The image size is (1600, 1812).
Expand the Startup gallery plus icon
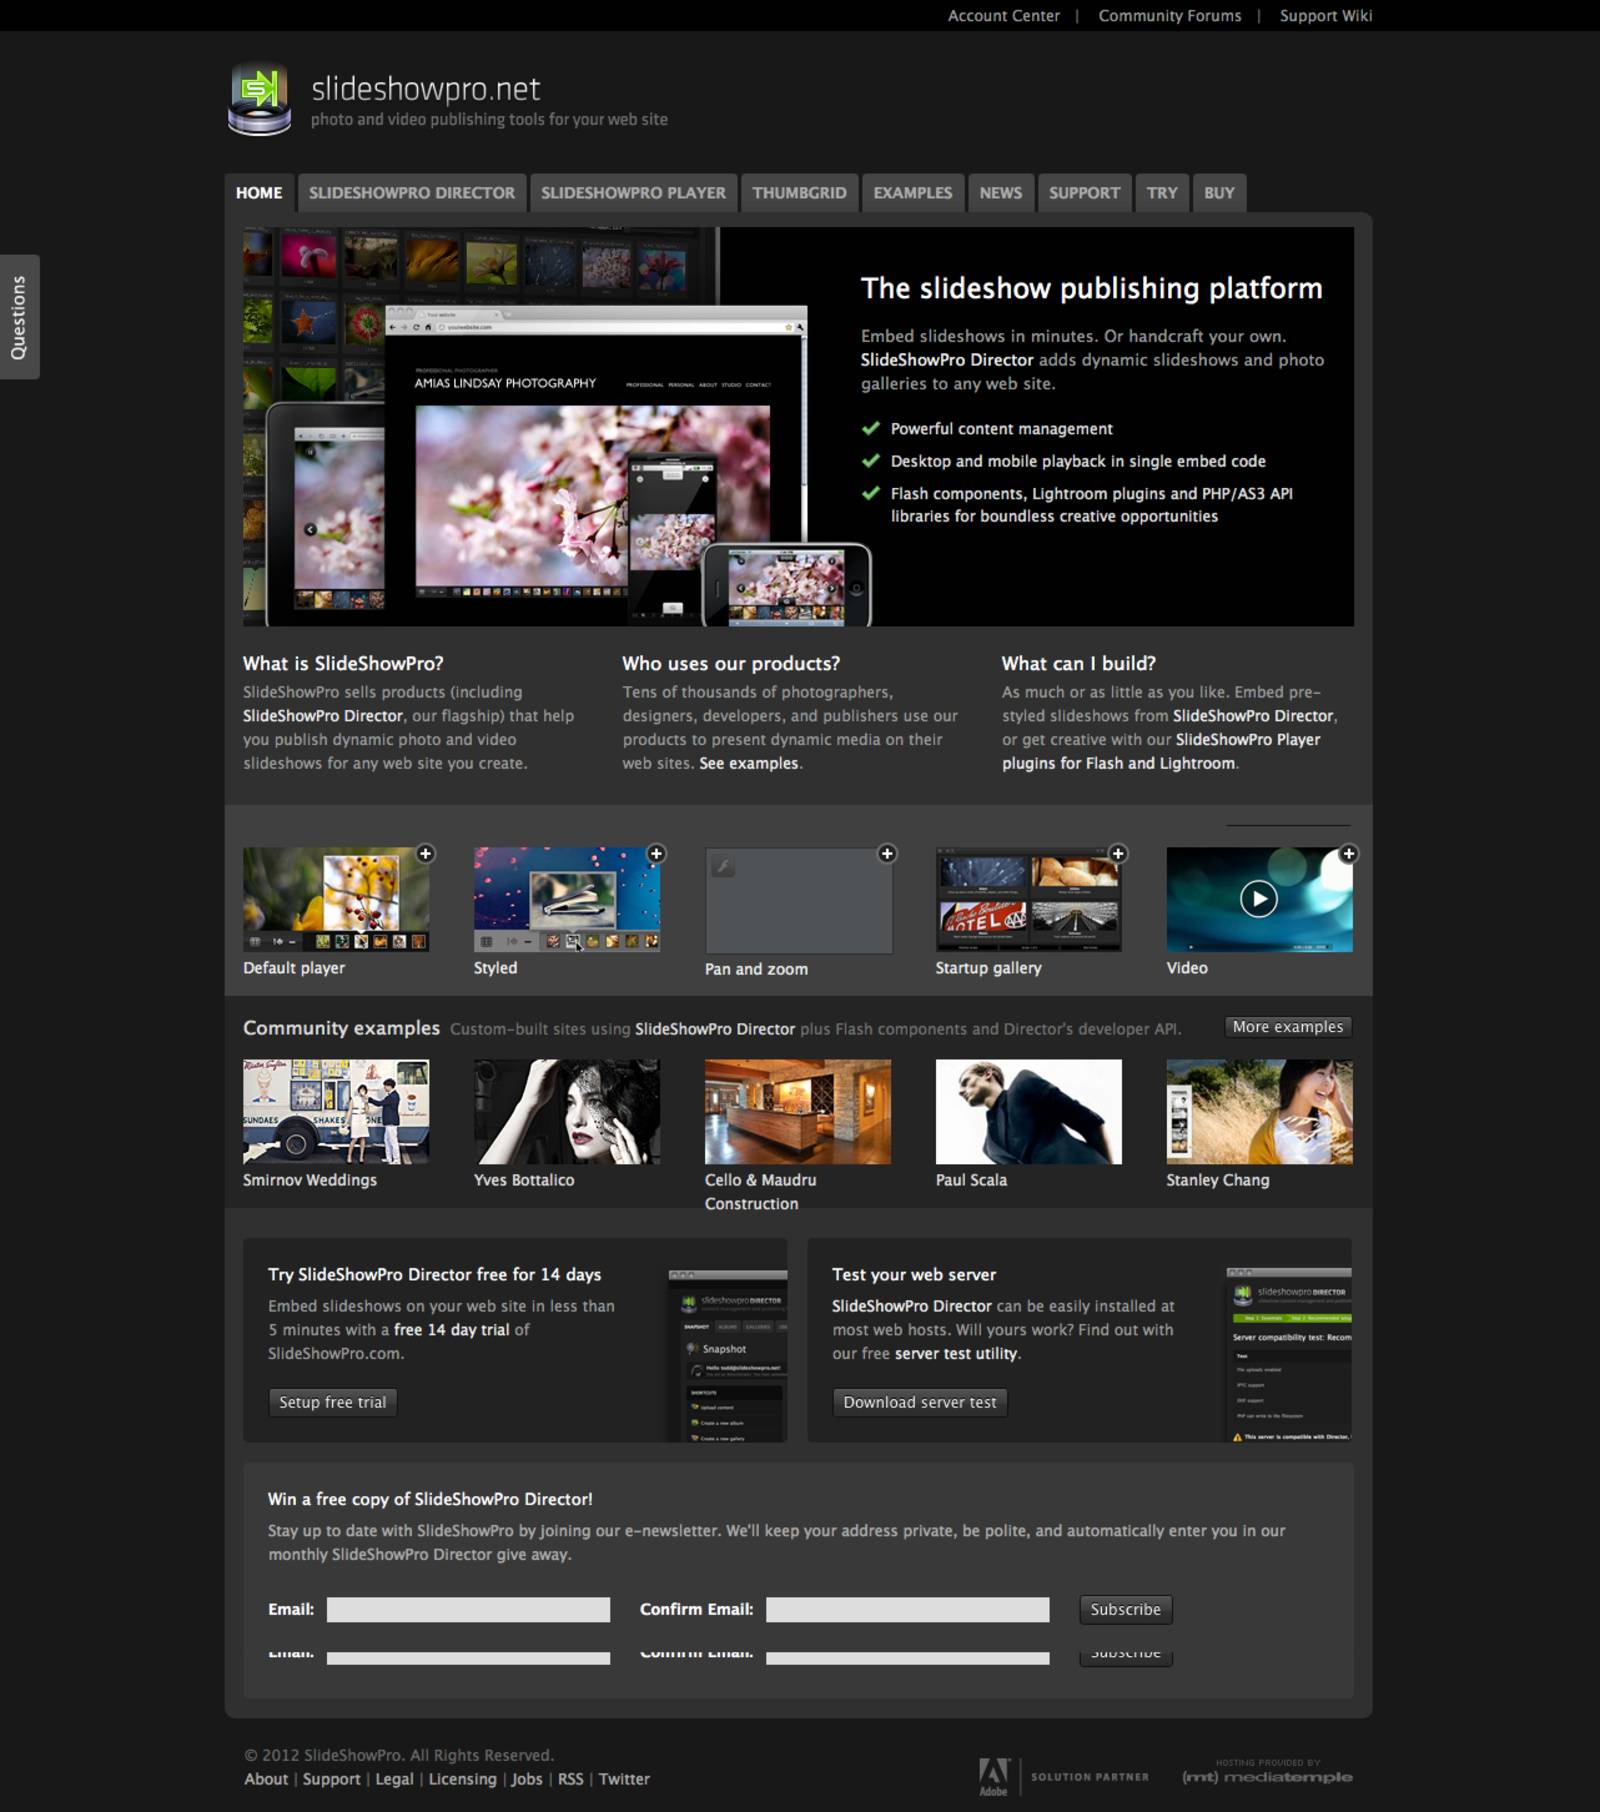[x=1118, y=853]
